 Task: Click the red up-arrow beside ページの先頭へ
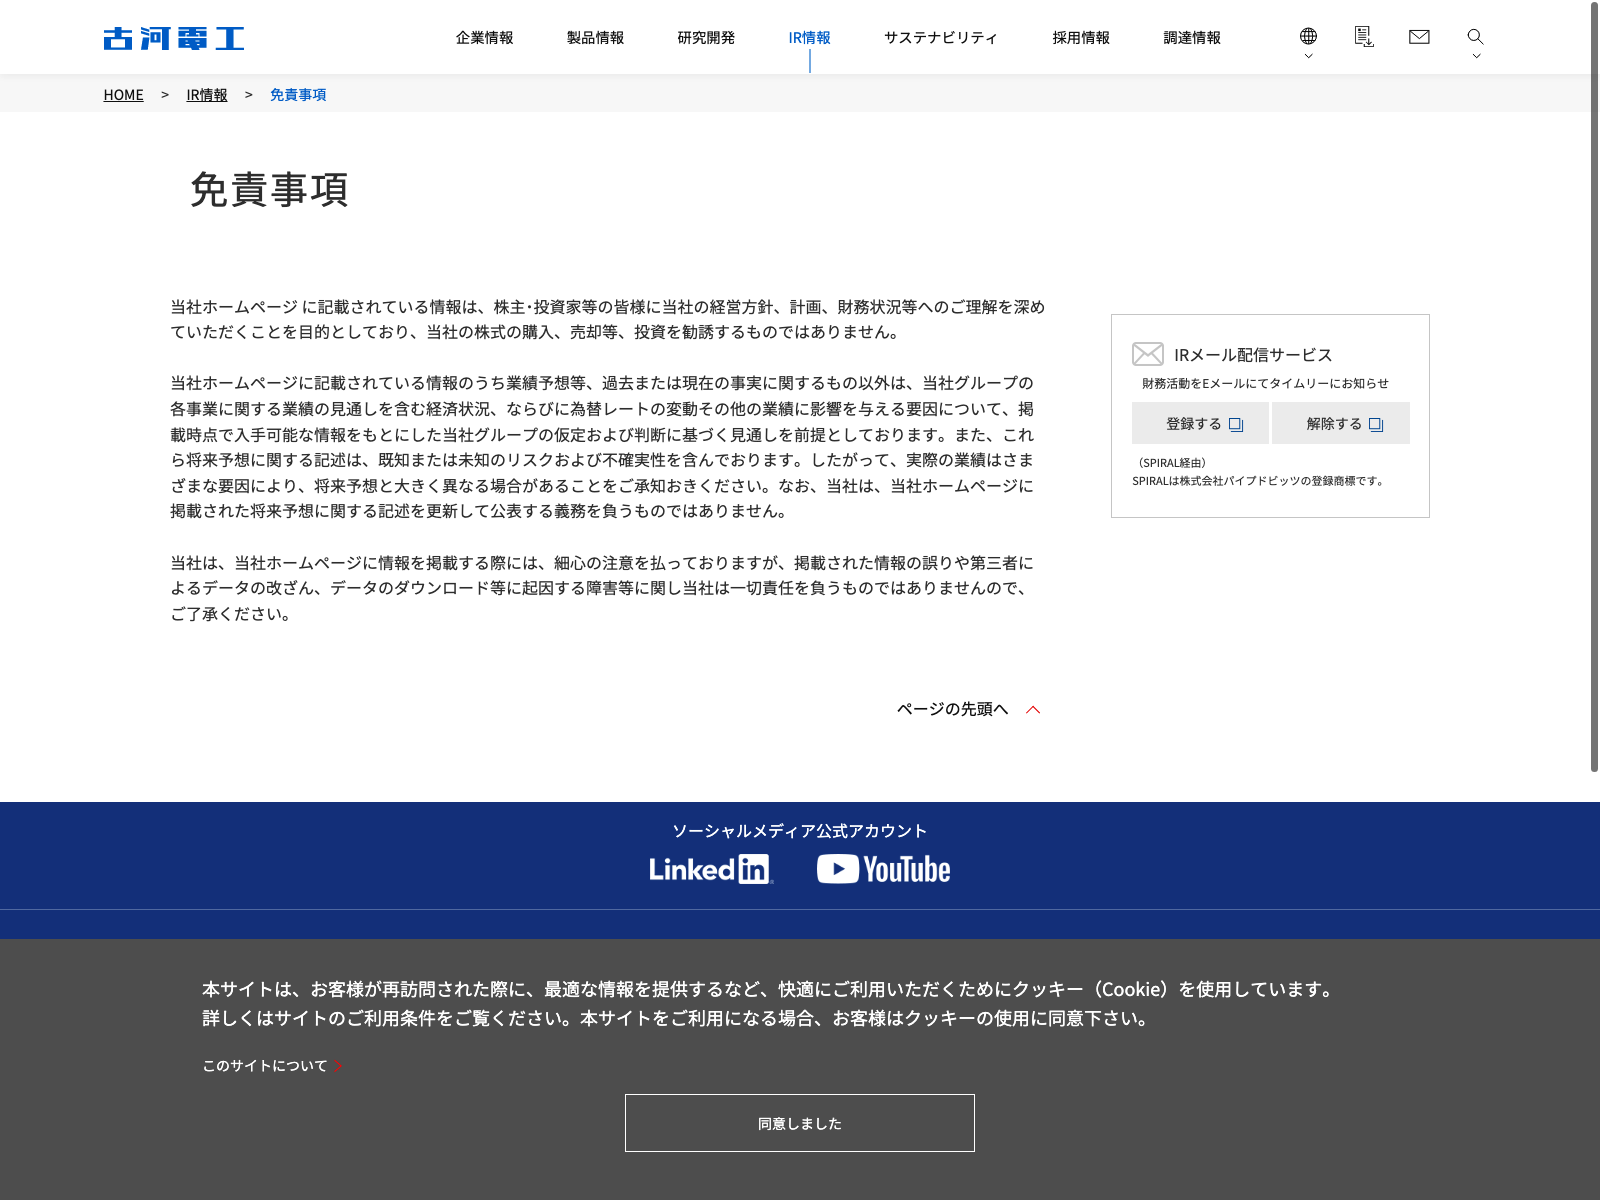point(1033,709)
